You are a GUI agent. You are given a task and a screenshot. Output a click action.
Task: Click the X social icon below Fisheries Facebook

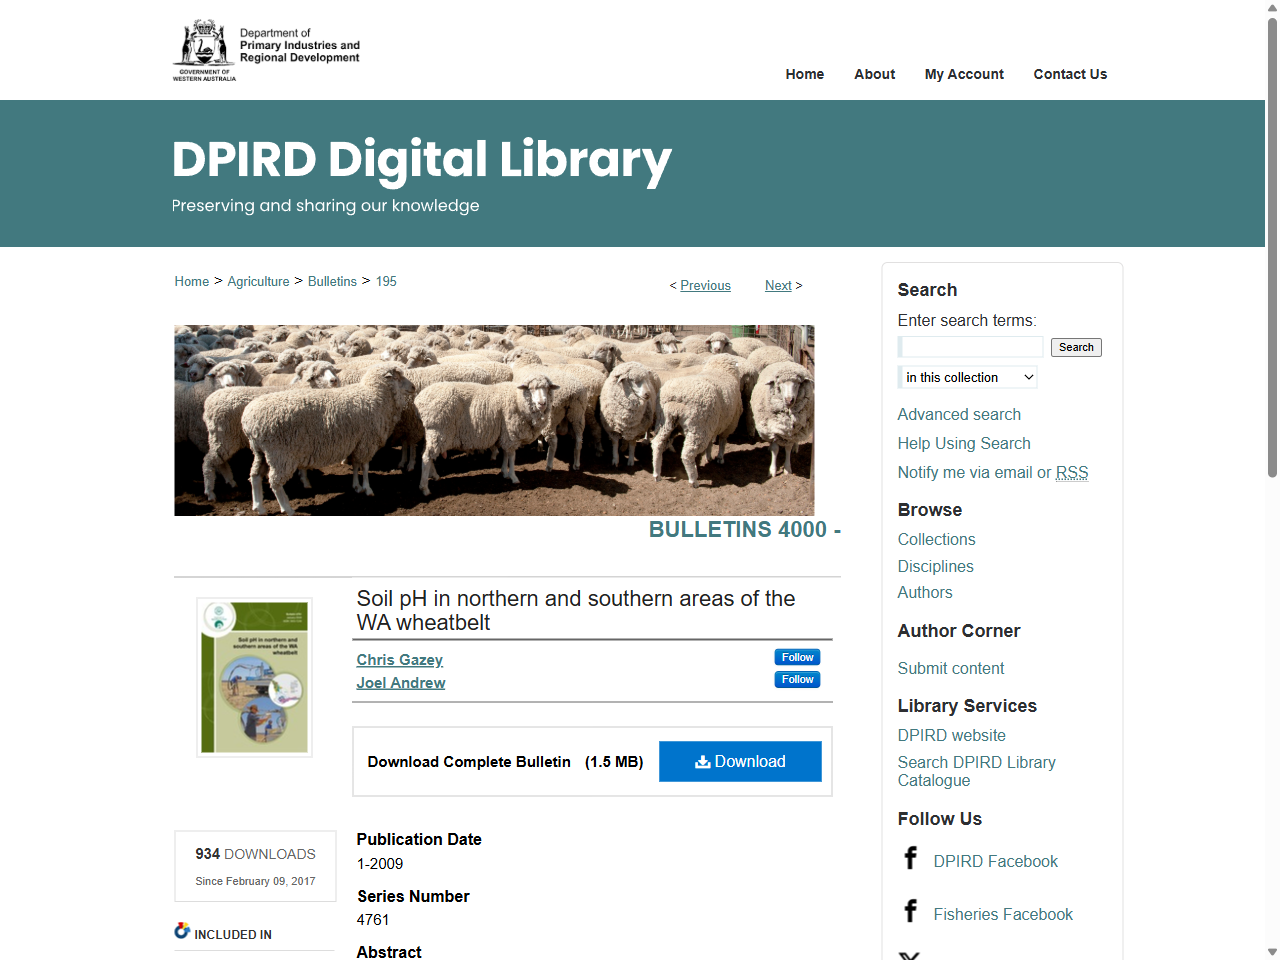pos(911,955)
